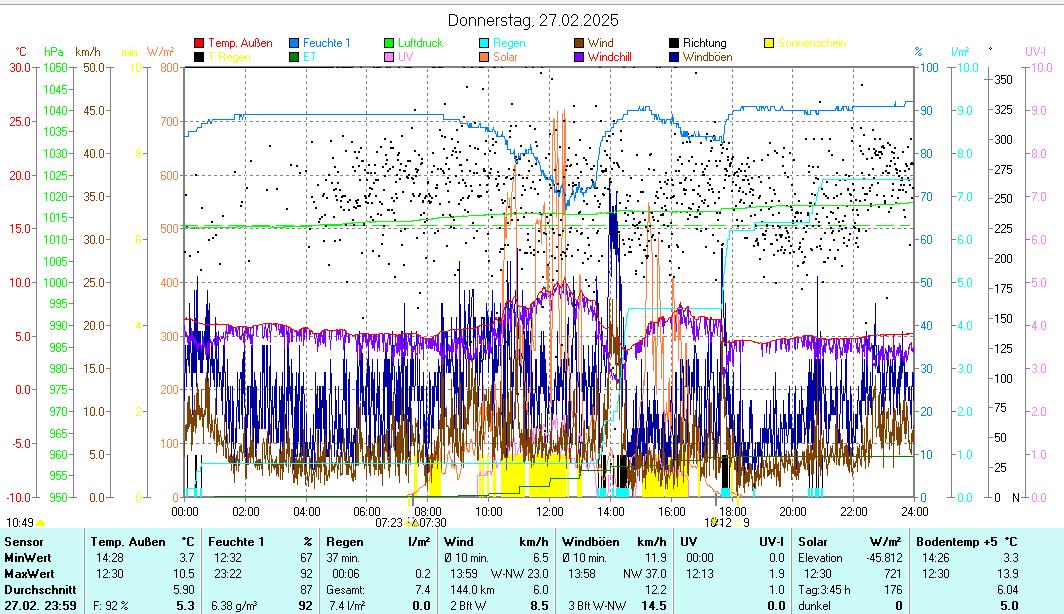Click the dark blue Windböen legend swatch

pyautogui.click(x=675, y=57)
